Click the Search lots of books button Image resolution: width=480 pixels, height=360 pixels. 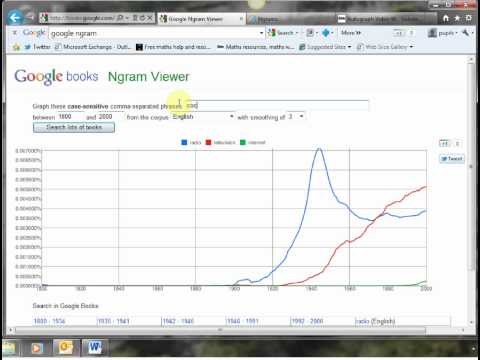point(74,127)
